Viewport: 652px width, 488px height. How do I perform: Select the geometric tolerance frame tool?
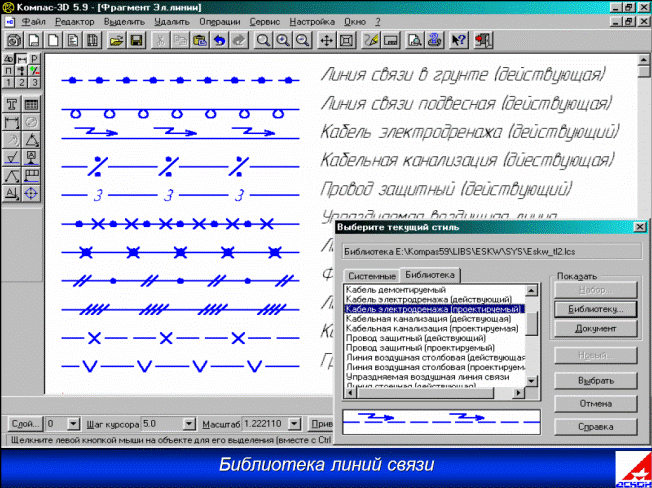coord(31,176)
